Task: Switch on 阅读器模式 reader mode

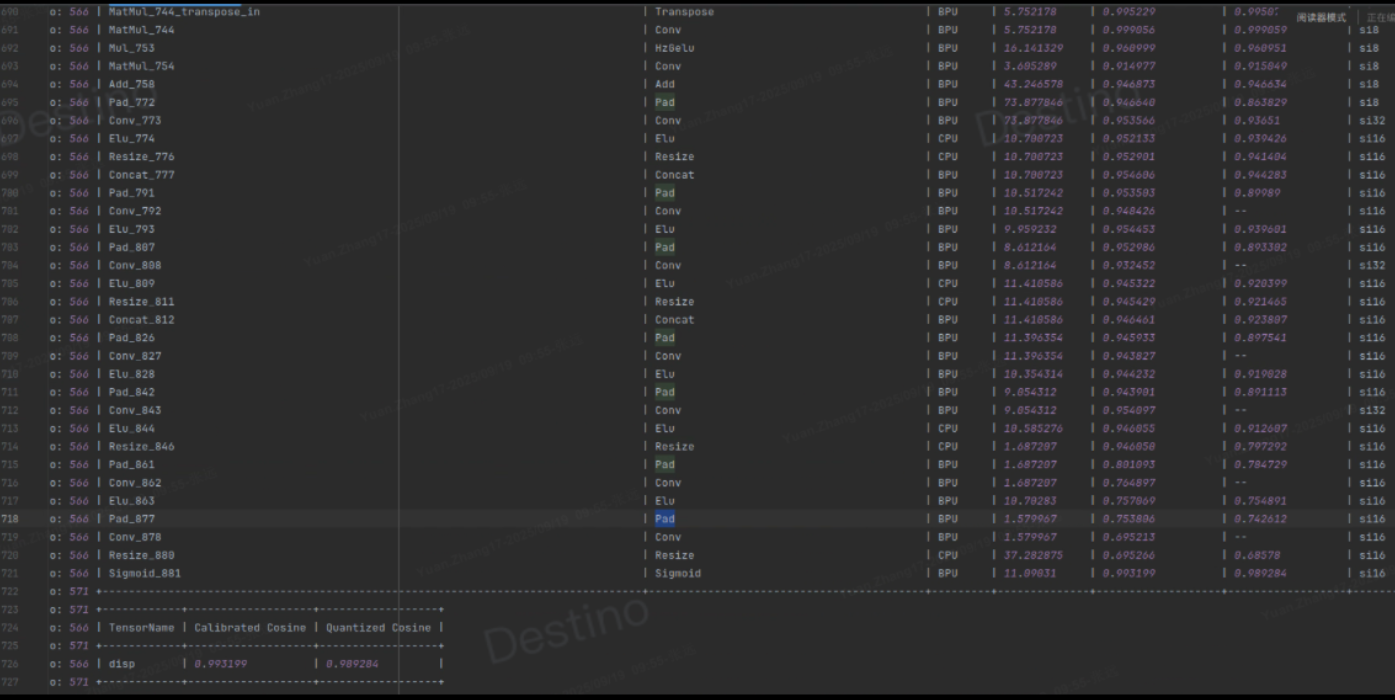Action: pos(1321,18)
